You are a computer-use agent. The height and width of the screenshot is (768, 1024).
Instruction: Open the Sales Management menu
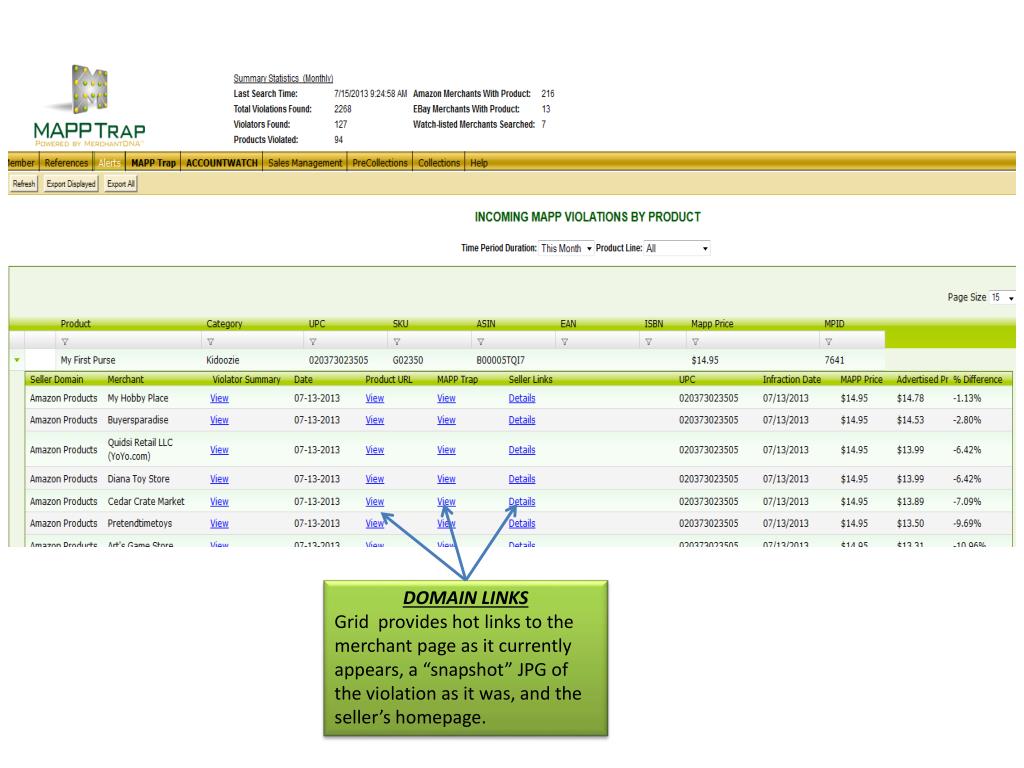[x=305, y=163]
